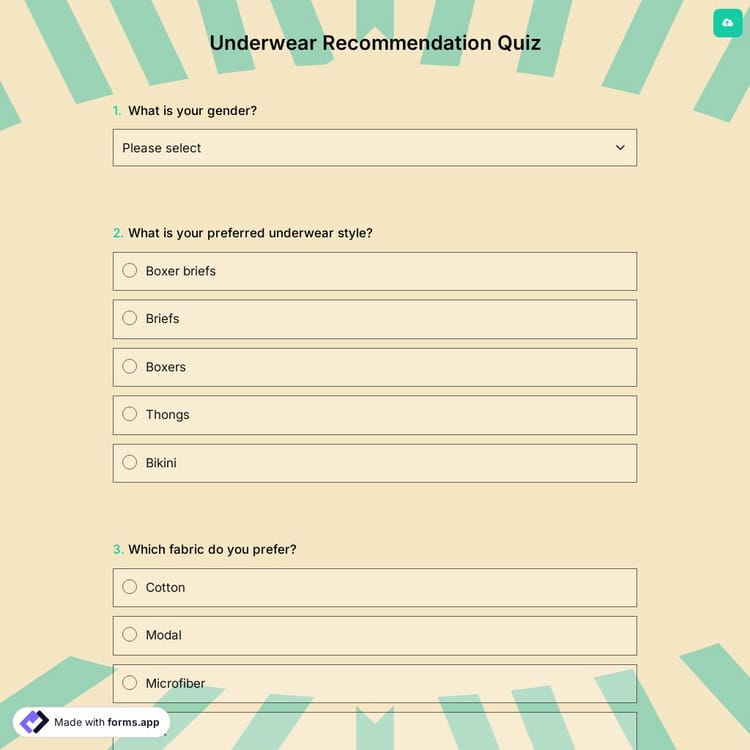Pick the Thongs radio option
Screen dimensions: 750x750
[x=130, y=414]
